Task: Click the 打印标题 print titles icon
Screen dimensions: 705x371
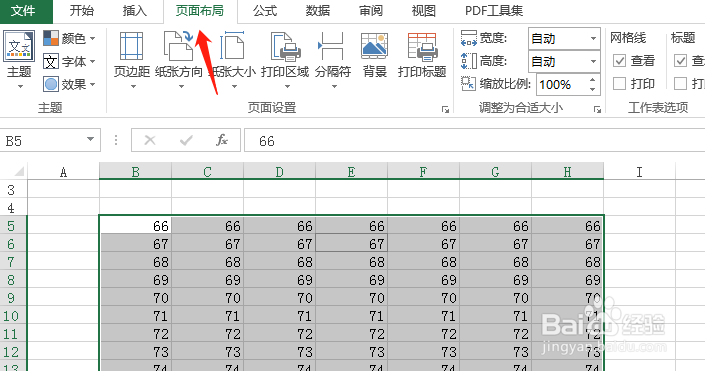Action: point(422,46)
